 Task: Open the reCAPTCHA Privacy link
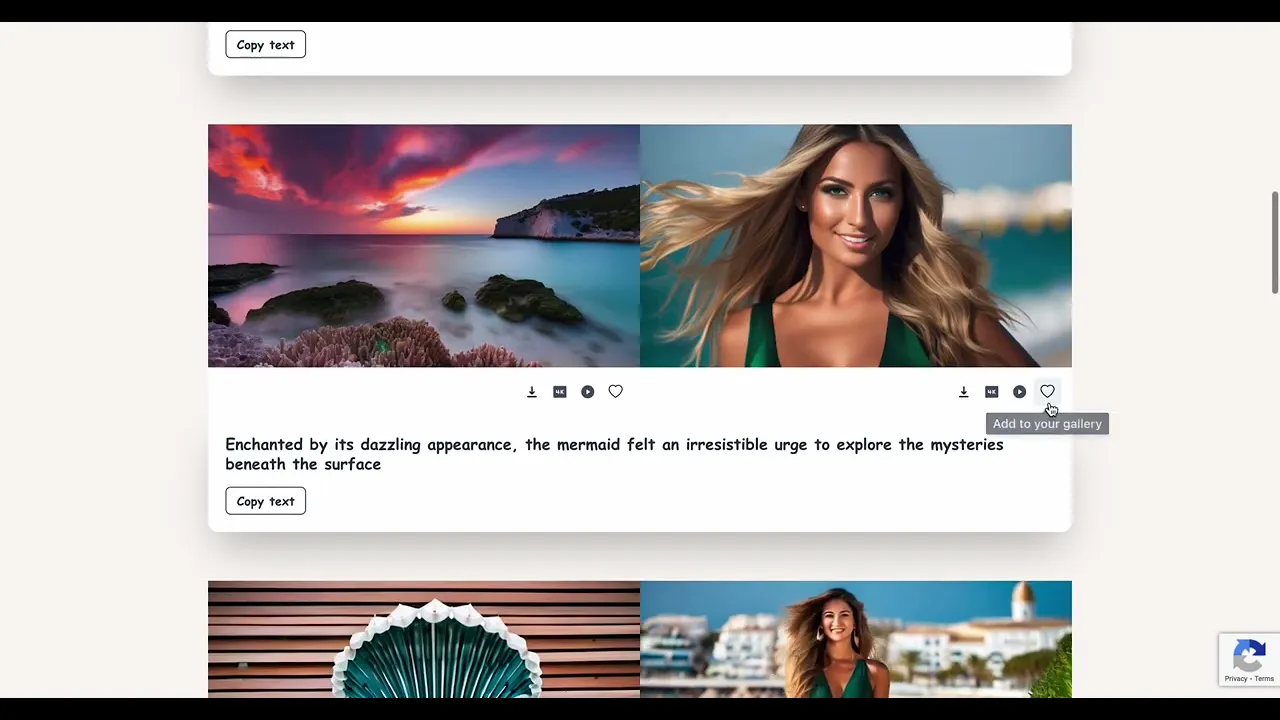1236,679
